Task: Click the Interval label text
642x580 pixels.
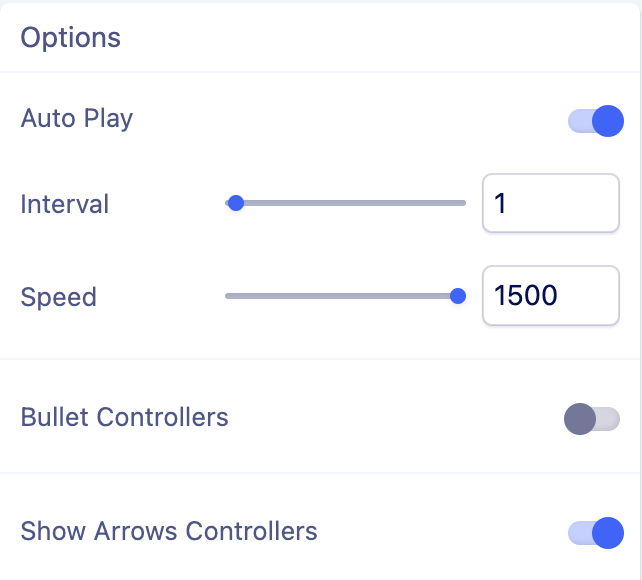Action: (65, 204)
